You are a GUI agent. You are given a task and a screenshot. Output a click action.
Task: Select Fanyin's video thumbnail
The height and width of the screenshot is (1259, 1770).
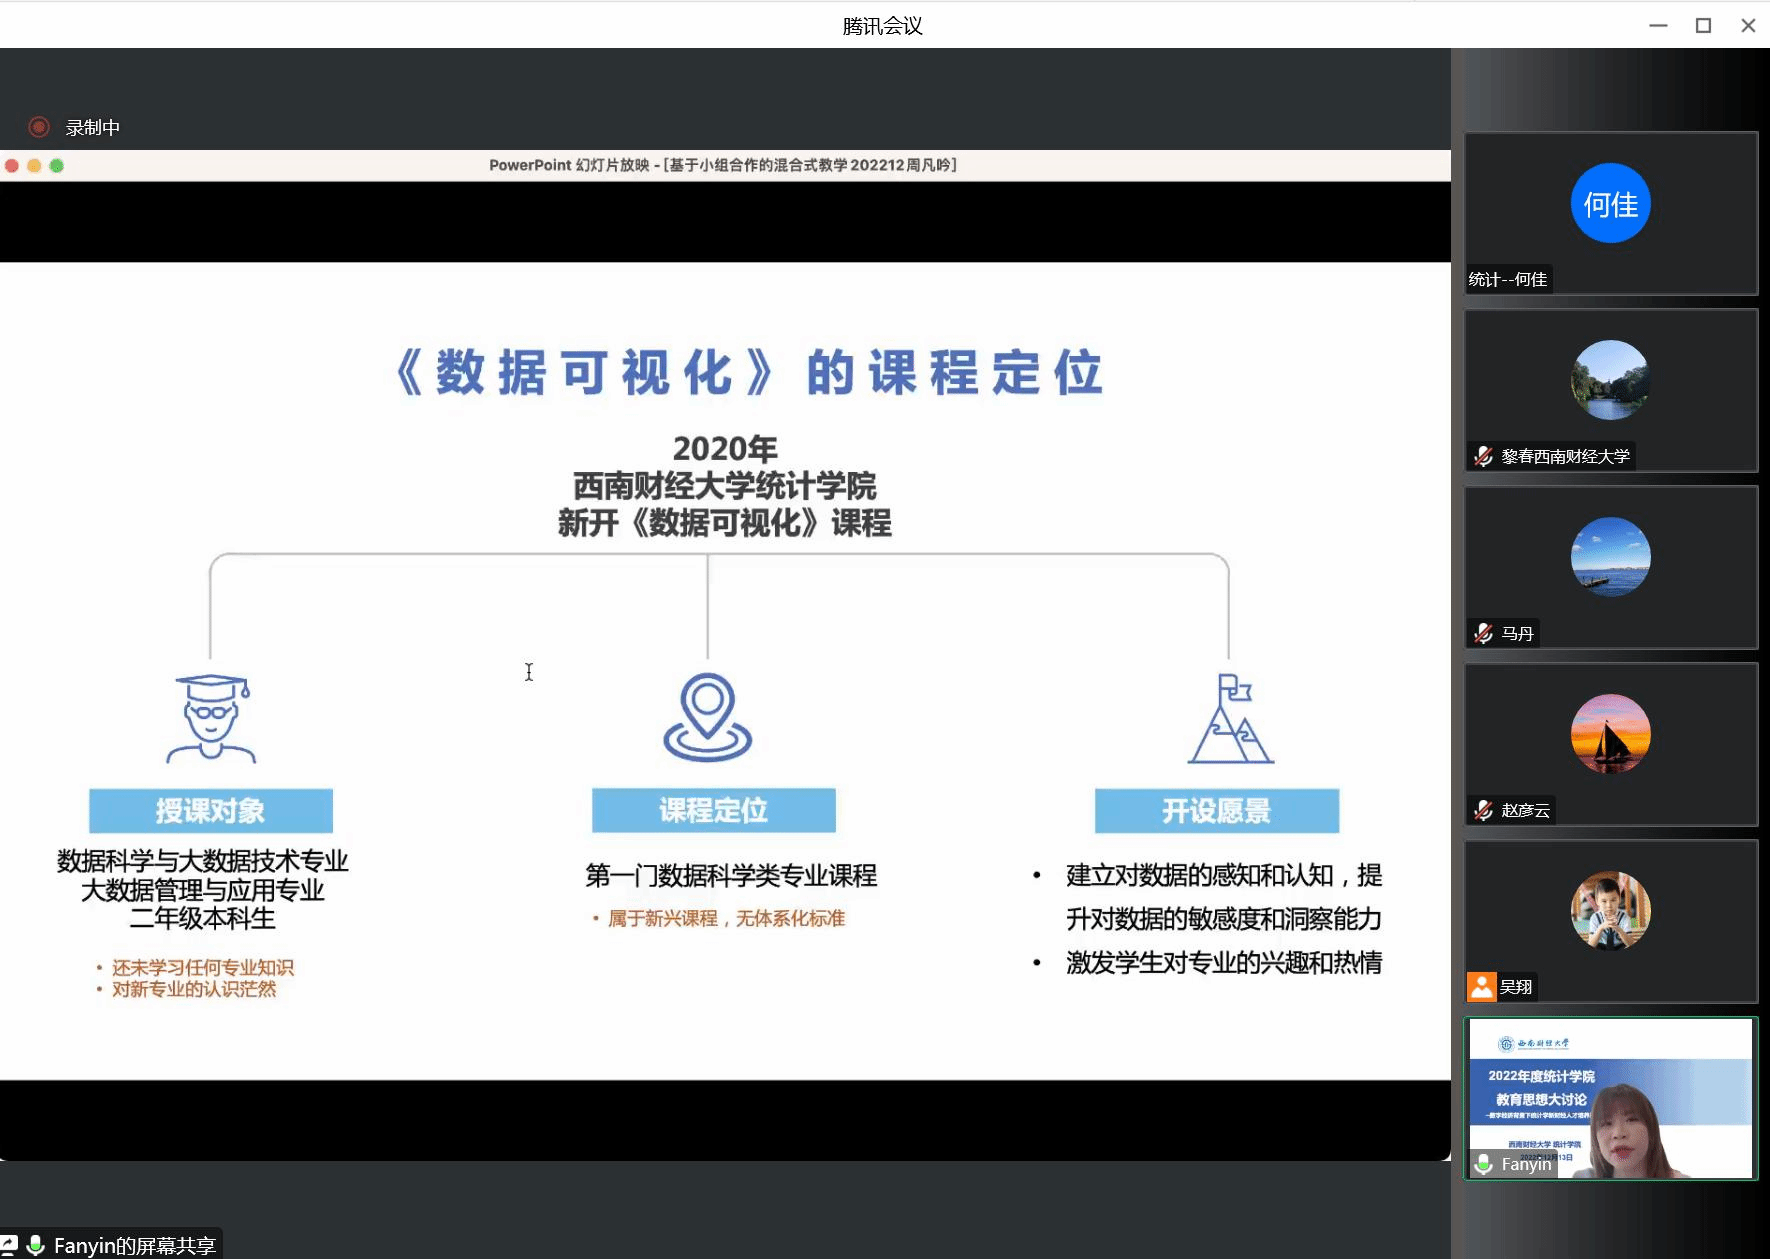click(1610, 1099)
